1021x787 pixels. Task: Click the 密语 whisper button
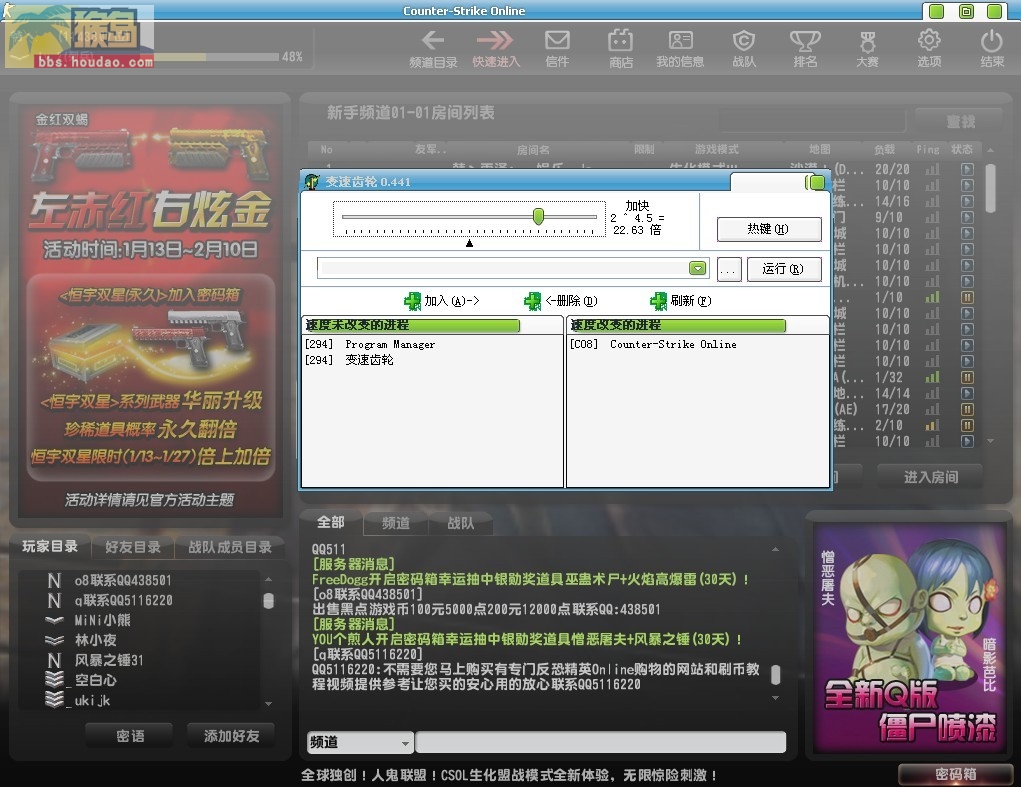coord(130,736)
